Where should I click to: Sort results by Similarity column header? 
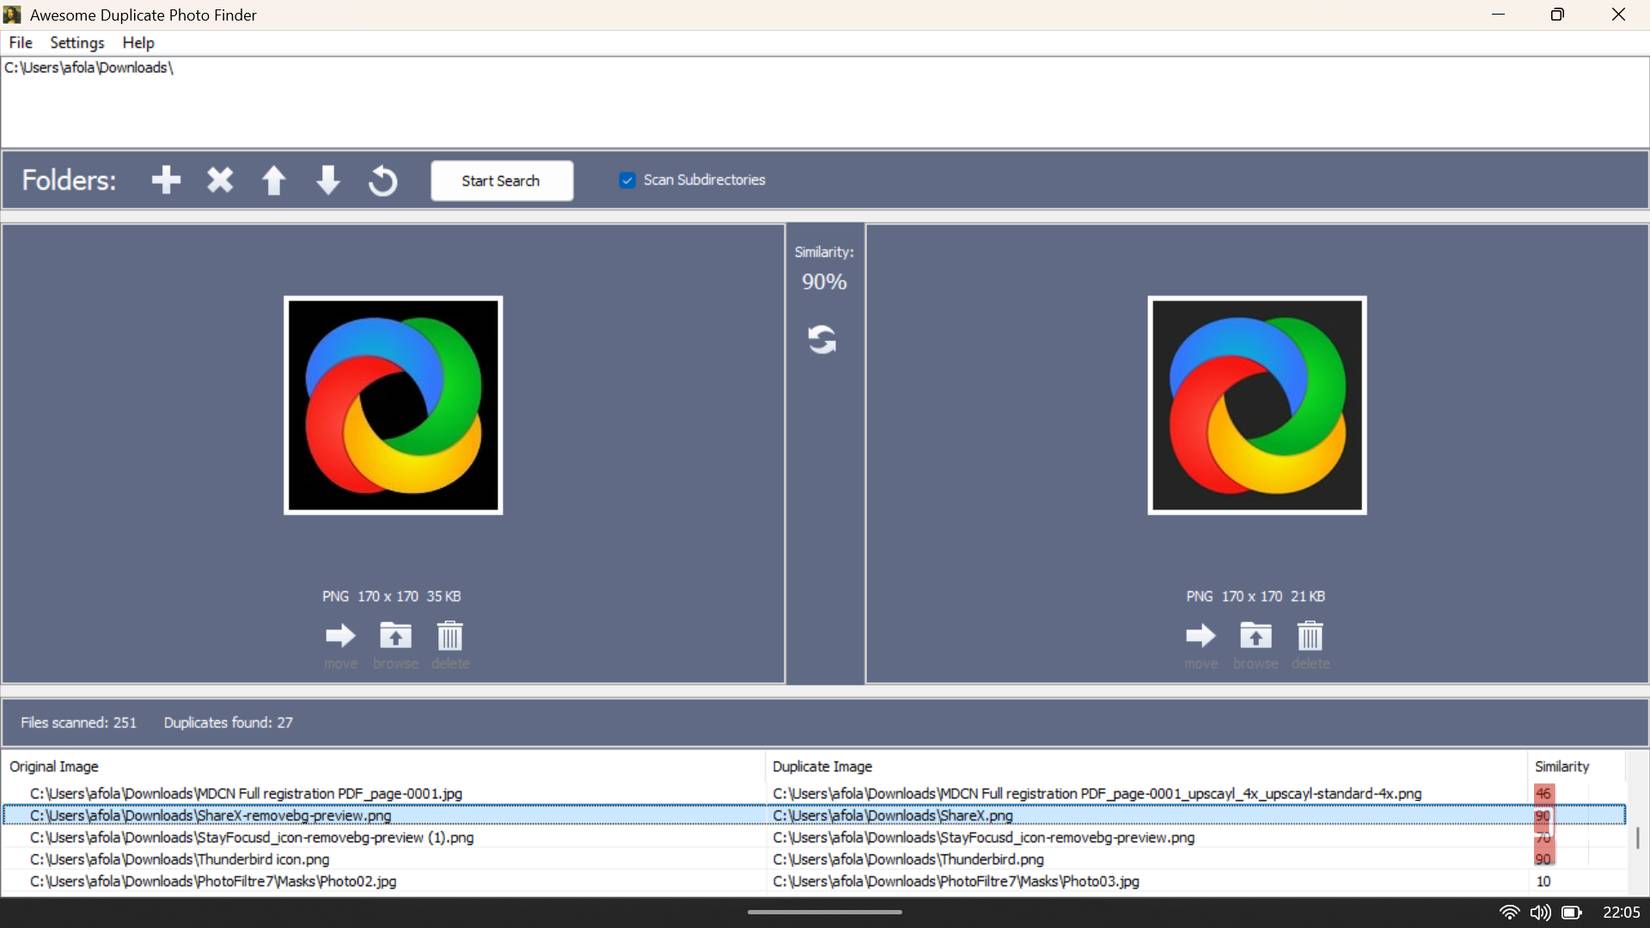coord(1561,767)
